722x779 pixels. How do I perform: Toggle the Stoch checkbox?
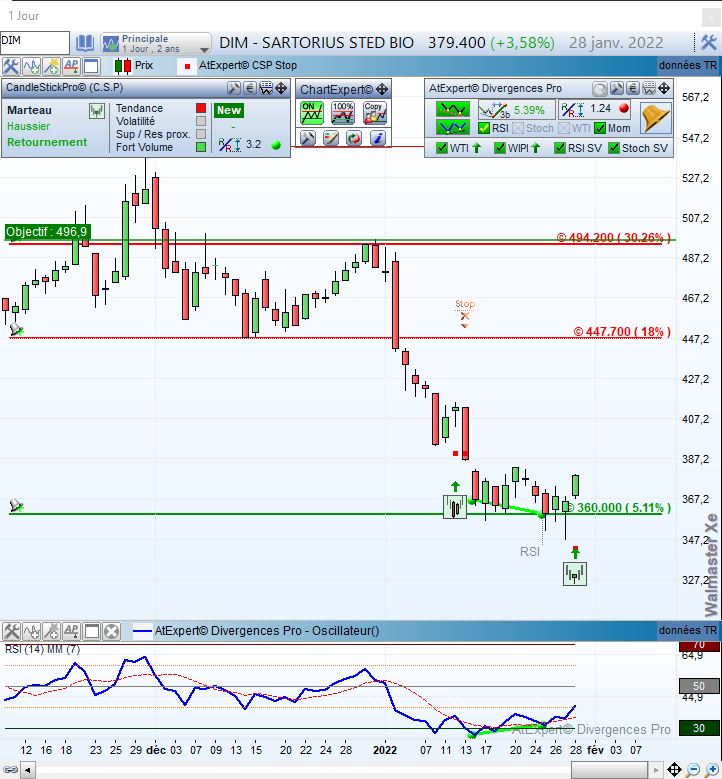click(x=518, y=128)
